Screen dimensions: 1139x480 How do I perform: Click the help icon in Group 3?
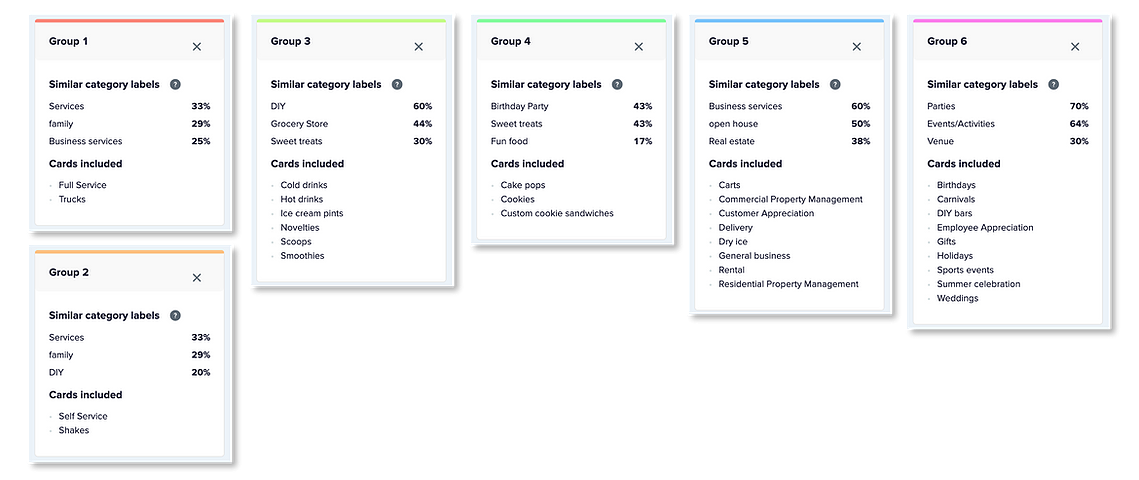397,84
